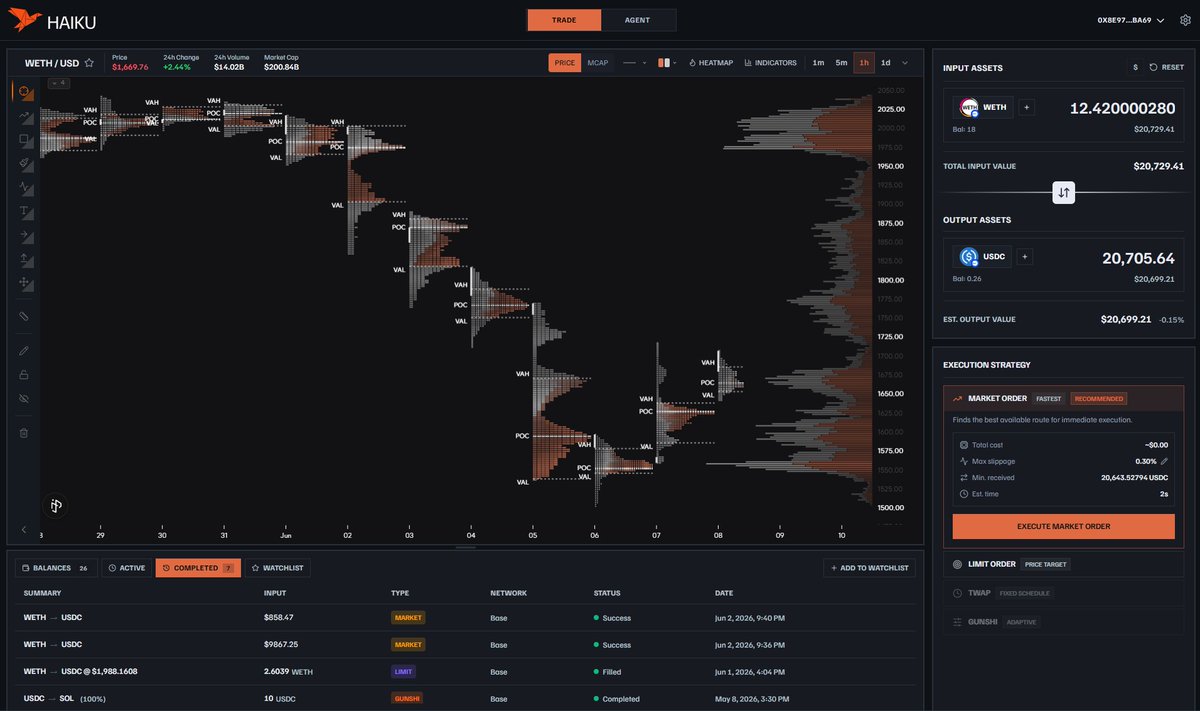Switch to the AGENT tab

638,20
